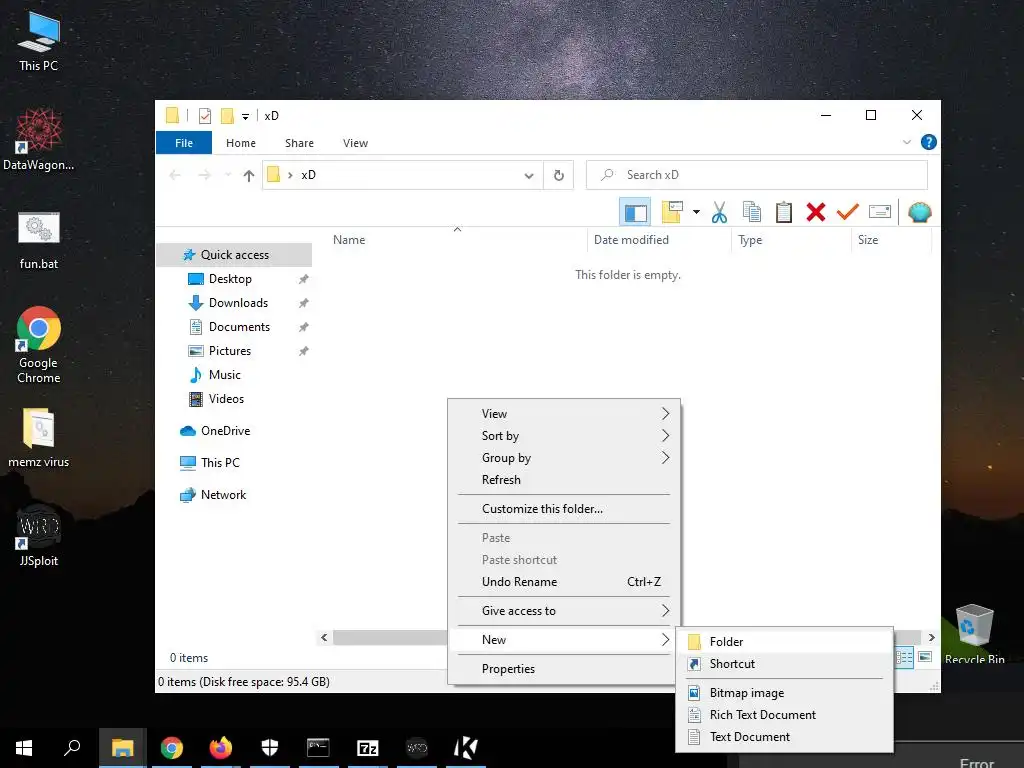The height and width of the screenshot is (768, 1024).
Task: Click horizontal scrollbar left arrow
Action: 324,637
